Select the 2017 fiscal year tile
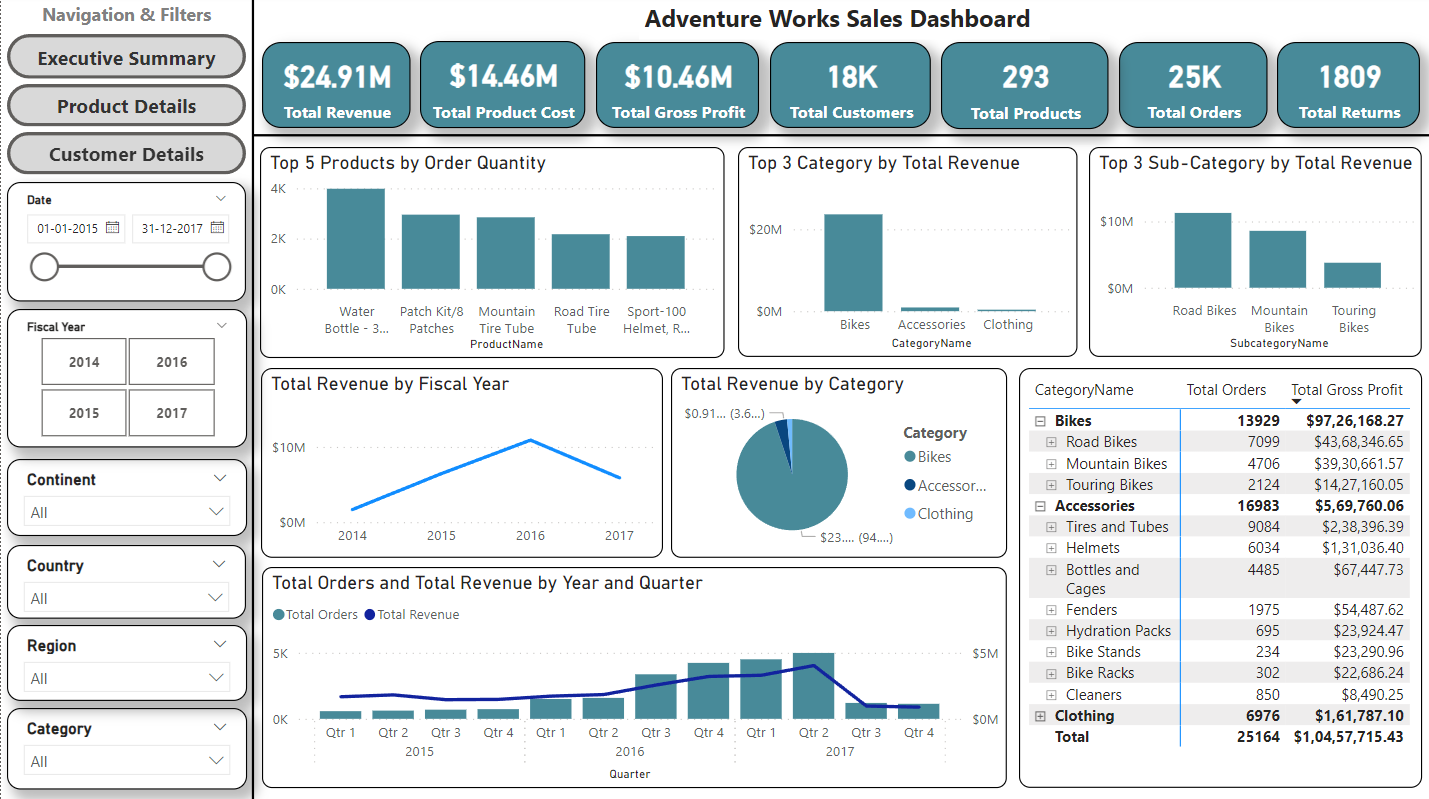Viewport: 1429px width, 799px height. [x=171, y=413]
